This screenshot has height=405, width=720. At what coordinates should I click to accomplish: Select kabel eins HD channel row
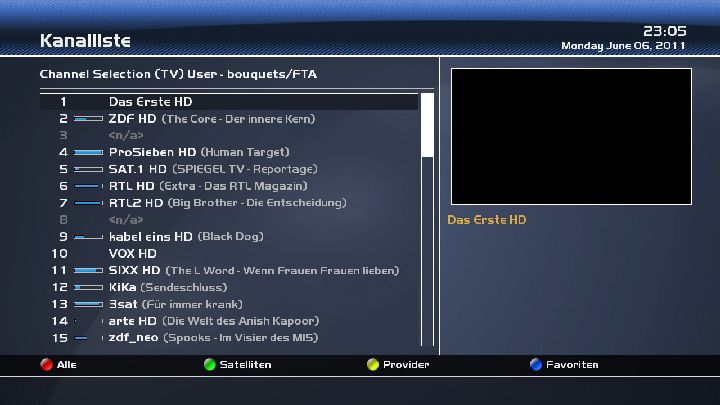click(229, 237)
